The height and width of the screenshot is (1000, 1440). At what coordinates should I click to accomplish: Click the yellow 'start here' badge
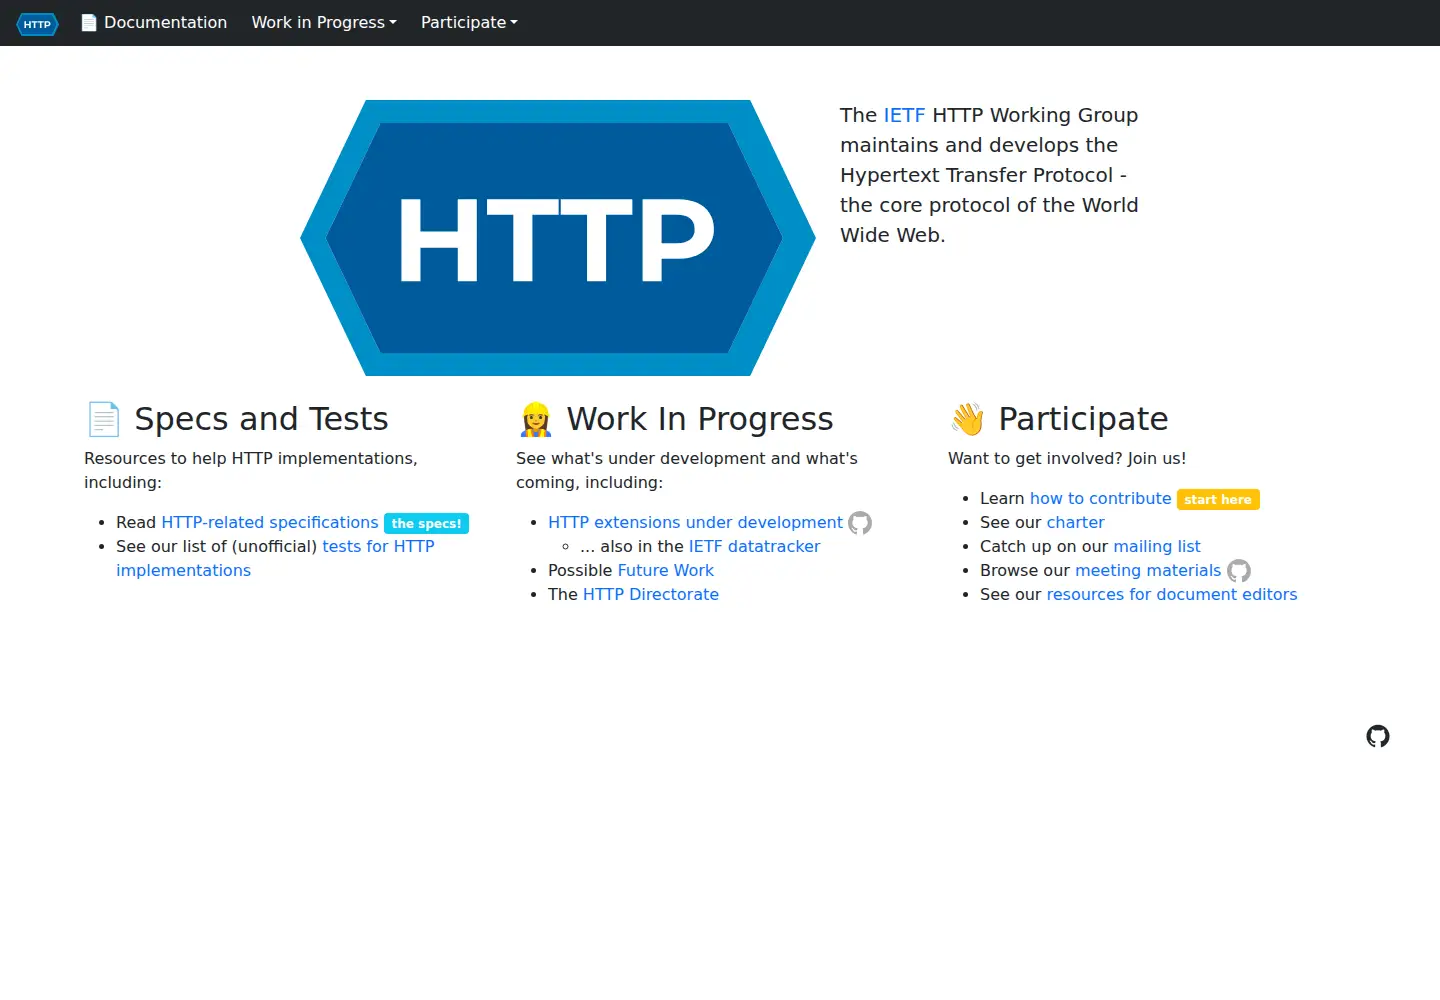(1218, 499)
